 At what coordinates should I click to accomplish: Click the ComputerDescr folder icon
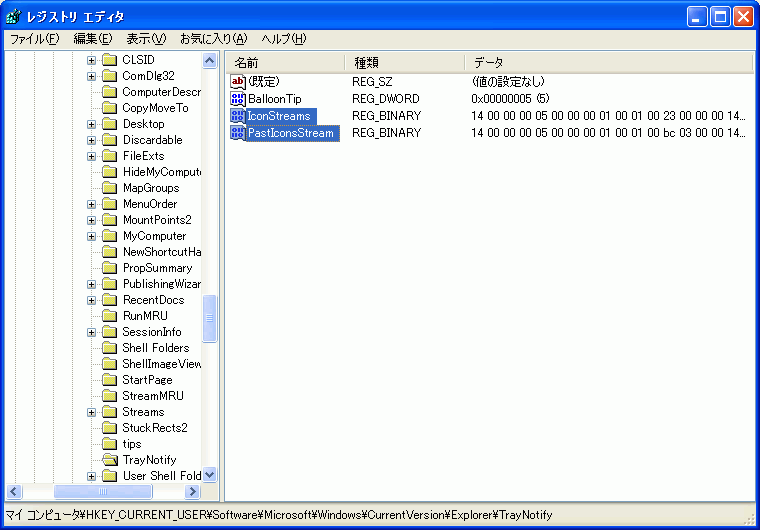[x=110, y=92]
